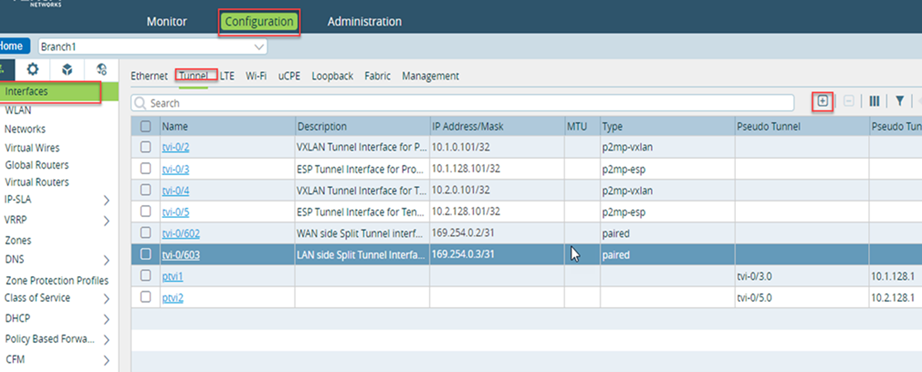Switch to the uCPE tab
Image resolution: width=922 pixels, height=372 pixels.
click(x=289, y=76)
